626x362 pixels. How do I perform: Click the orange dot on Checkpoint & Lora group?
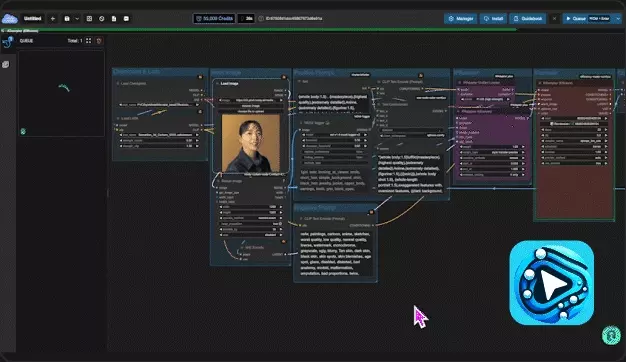click(x=200, y=77)
